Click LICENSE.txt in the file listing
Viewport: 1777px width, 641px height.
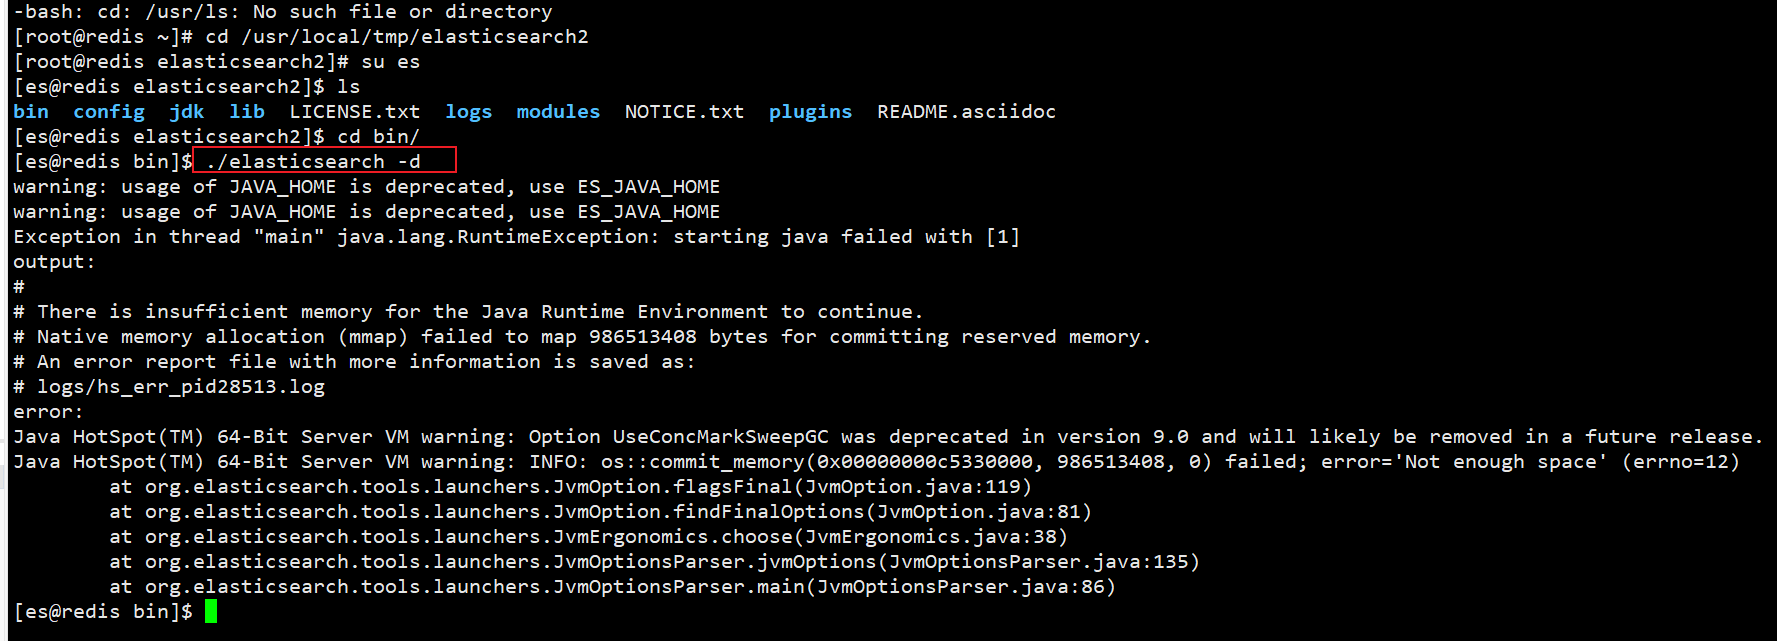click(355, 111)
